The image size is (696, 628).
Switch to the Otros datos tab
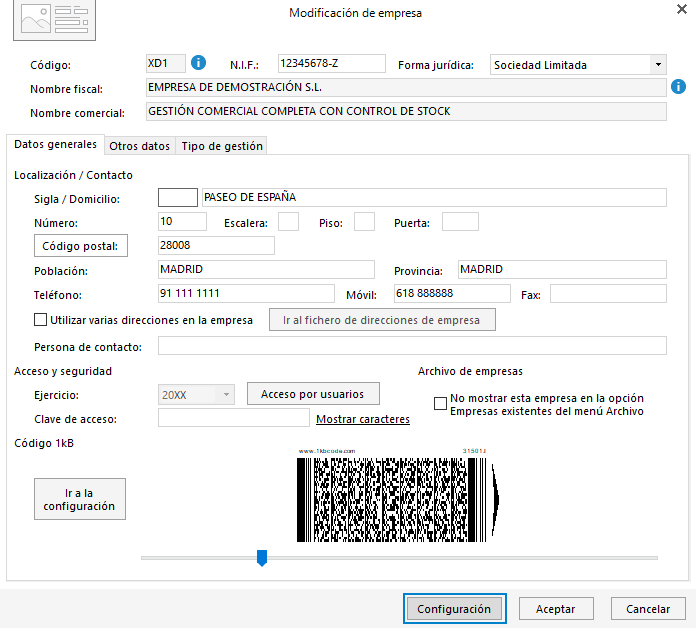point(139,146)
